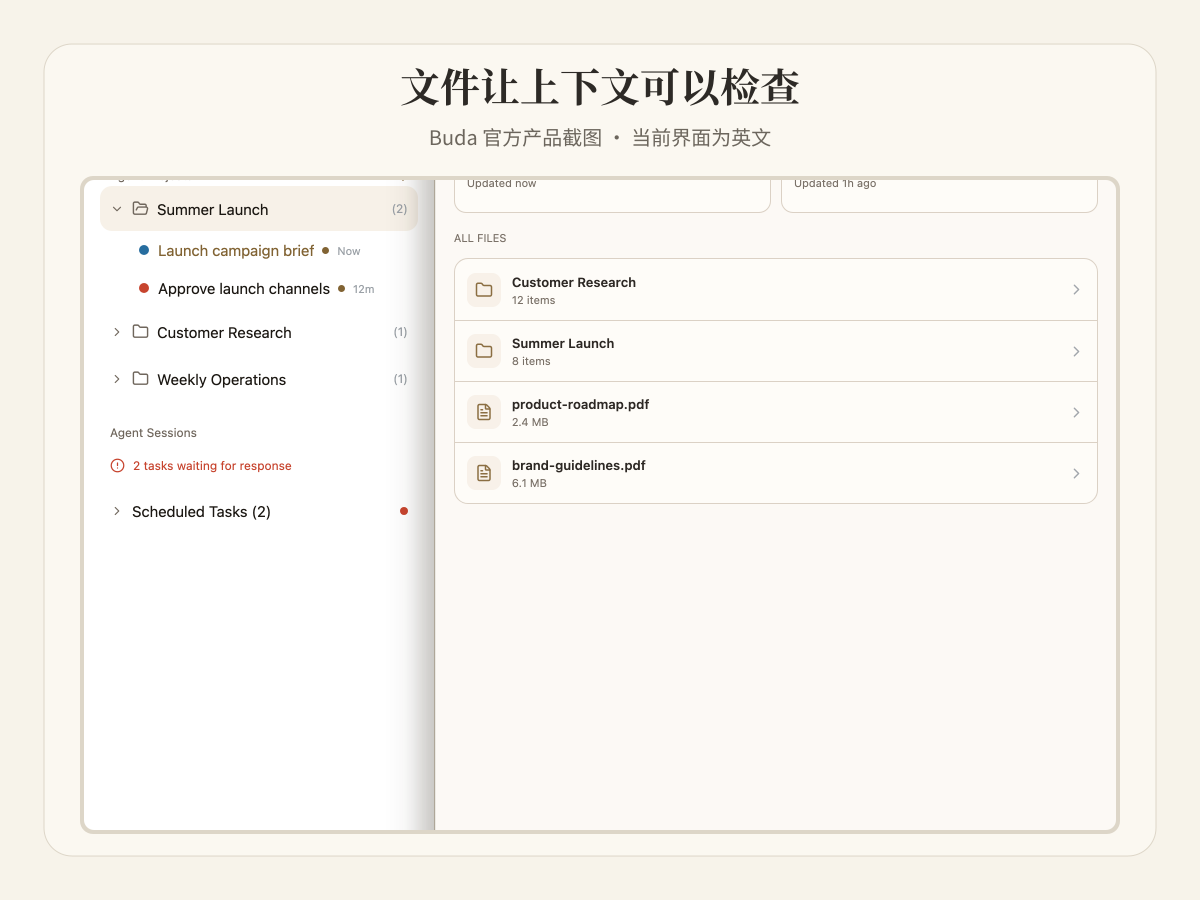Click the chevron on the brand-guidelines.pdf row
The height and width of the screenshot is (900, 1200).
pos(1076,473)
